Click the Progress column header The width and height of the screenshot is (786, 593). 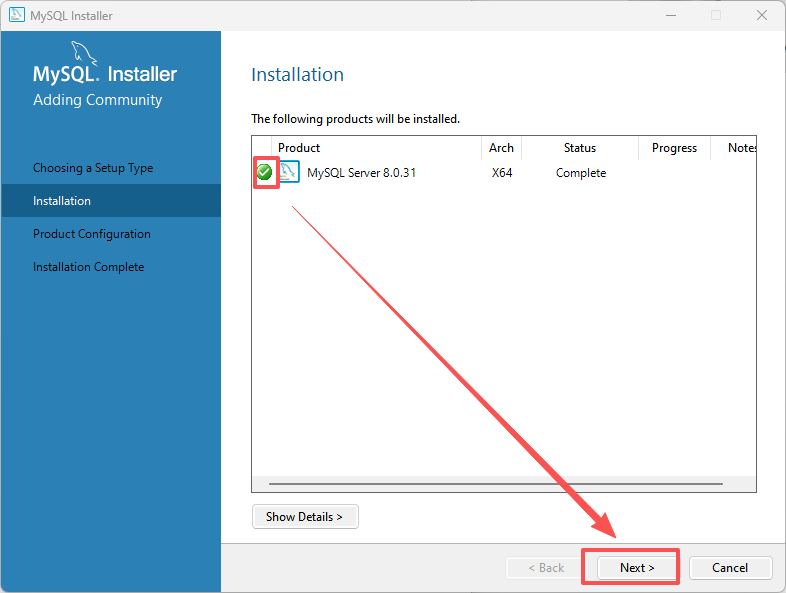pyautogui.click(x=674, y=148)
